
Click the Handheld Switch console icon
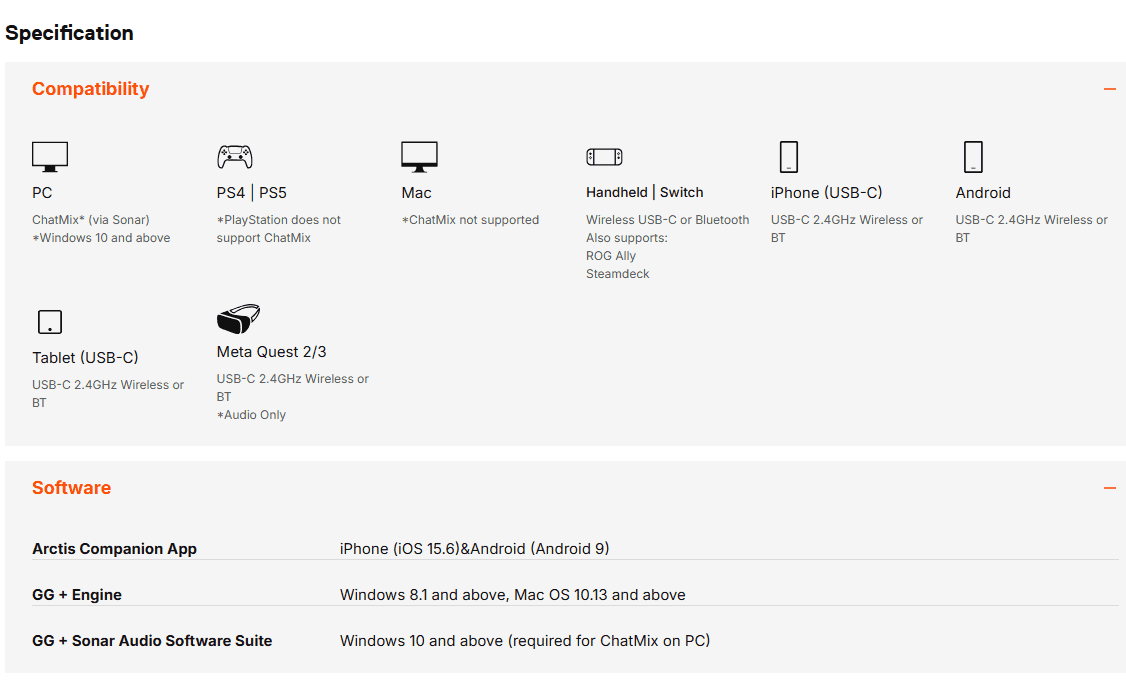(x=604, y=157)
